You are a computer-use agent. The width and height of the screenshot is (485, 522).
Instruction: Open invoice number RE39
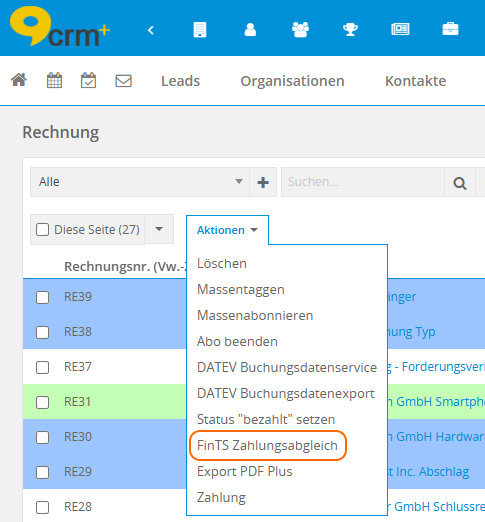[78, 297]
